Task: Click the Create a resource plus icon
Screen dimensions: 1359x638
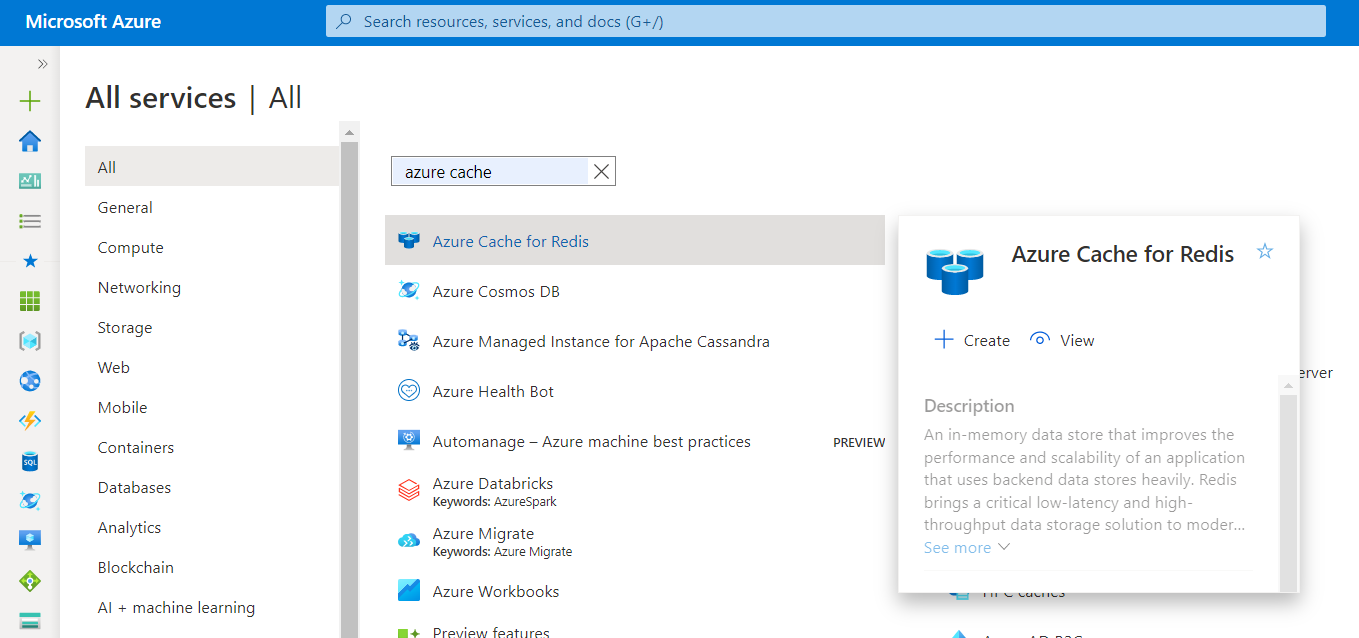Action: 30,101
